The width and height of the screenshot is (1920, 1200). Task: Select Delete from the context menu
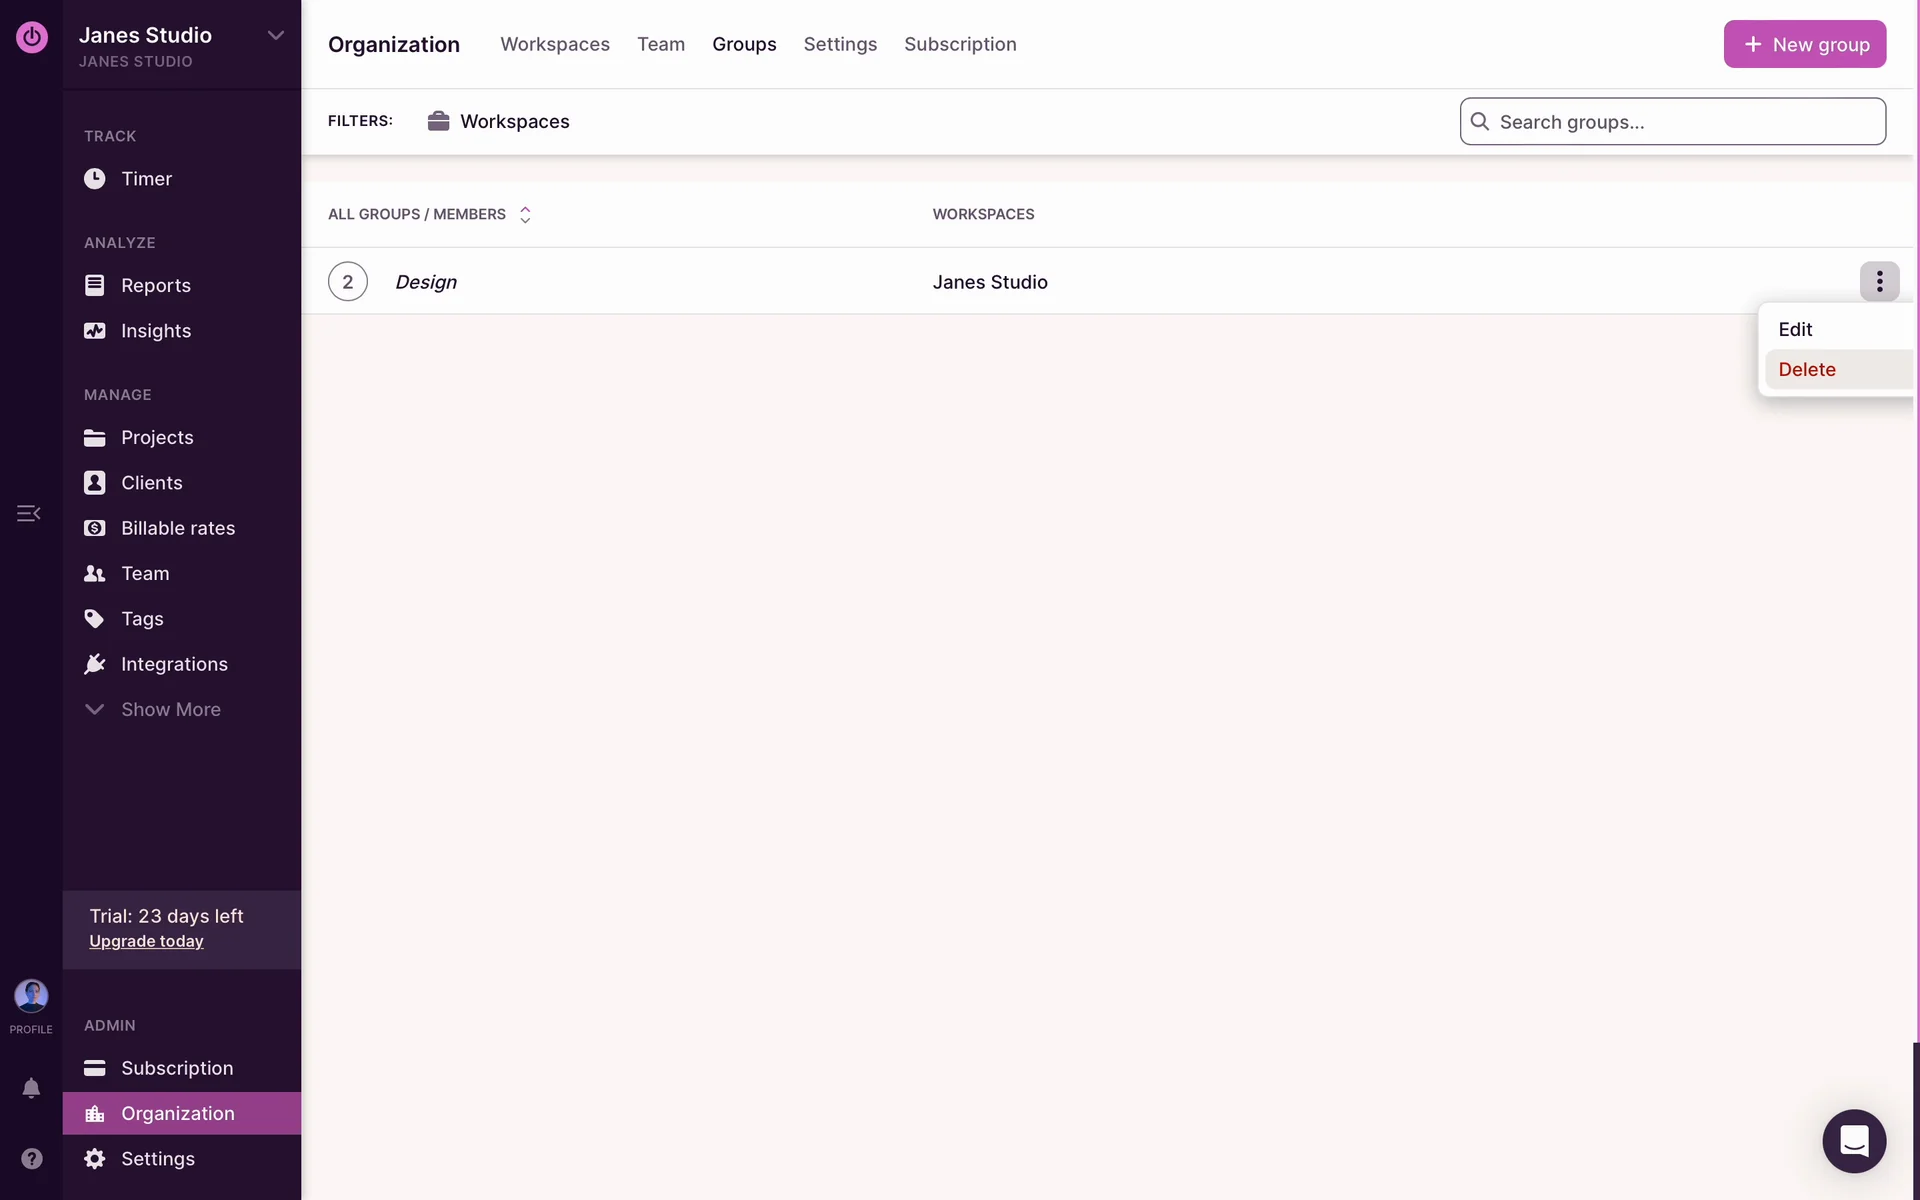point(1806,370)
